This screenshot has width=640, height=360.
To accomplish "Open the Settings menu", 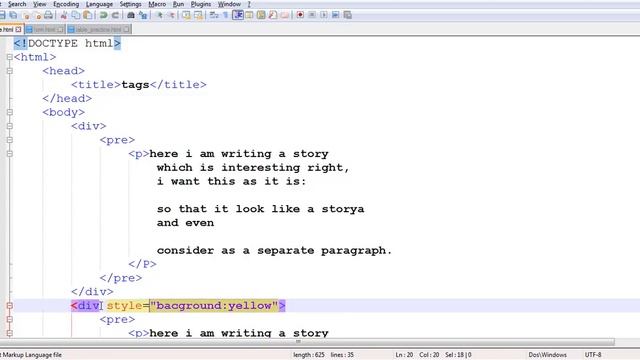I will coord(131,4).
